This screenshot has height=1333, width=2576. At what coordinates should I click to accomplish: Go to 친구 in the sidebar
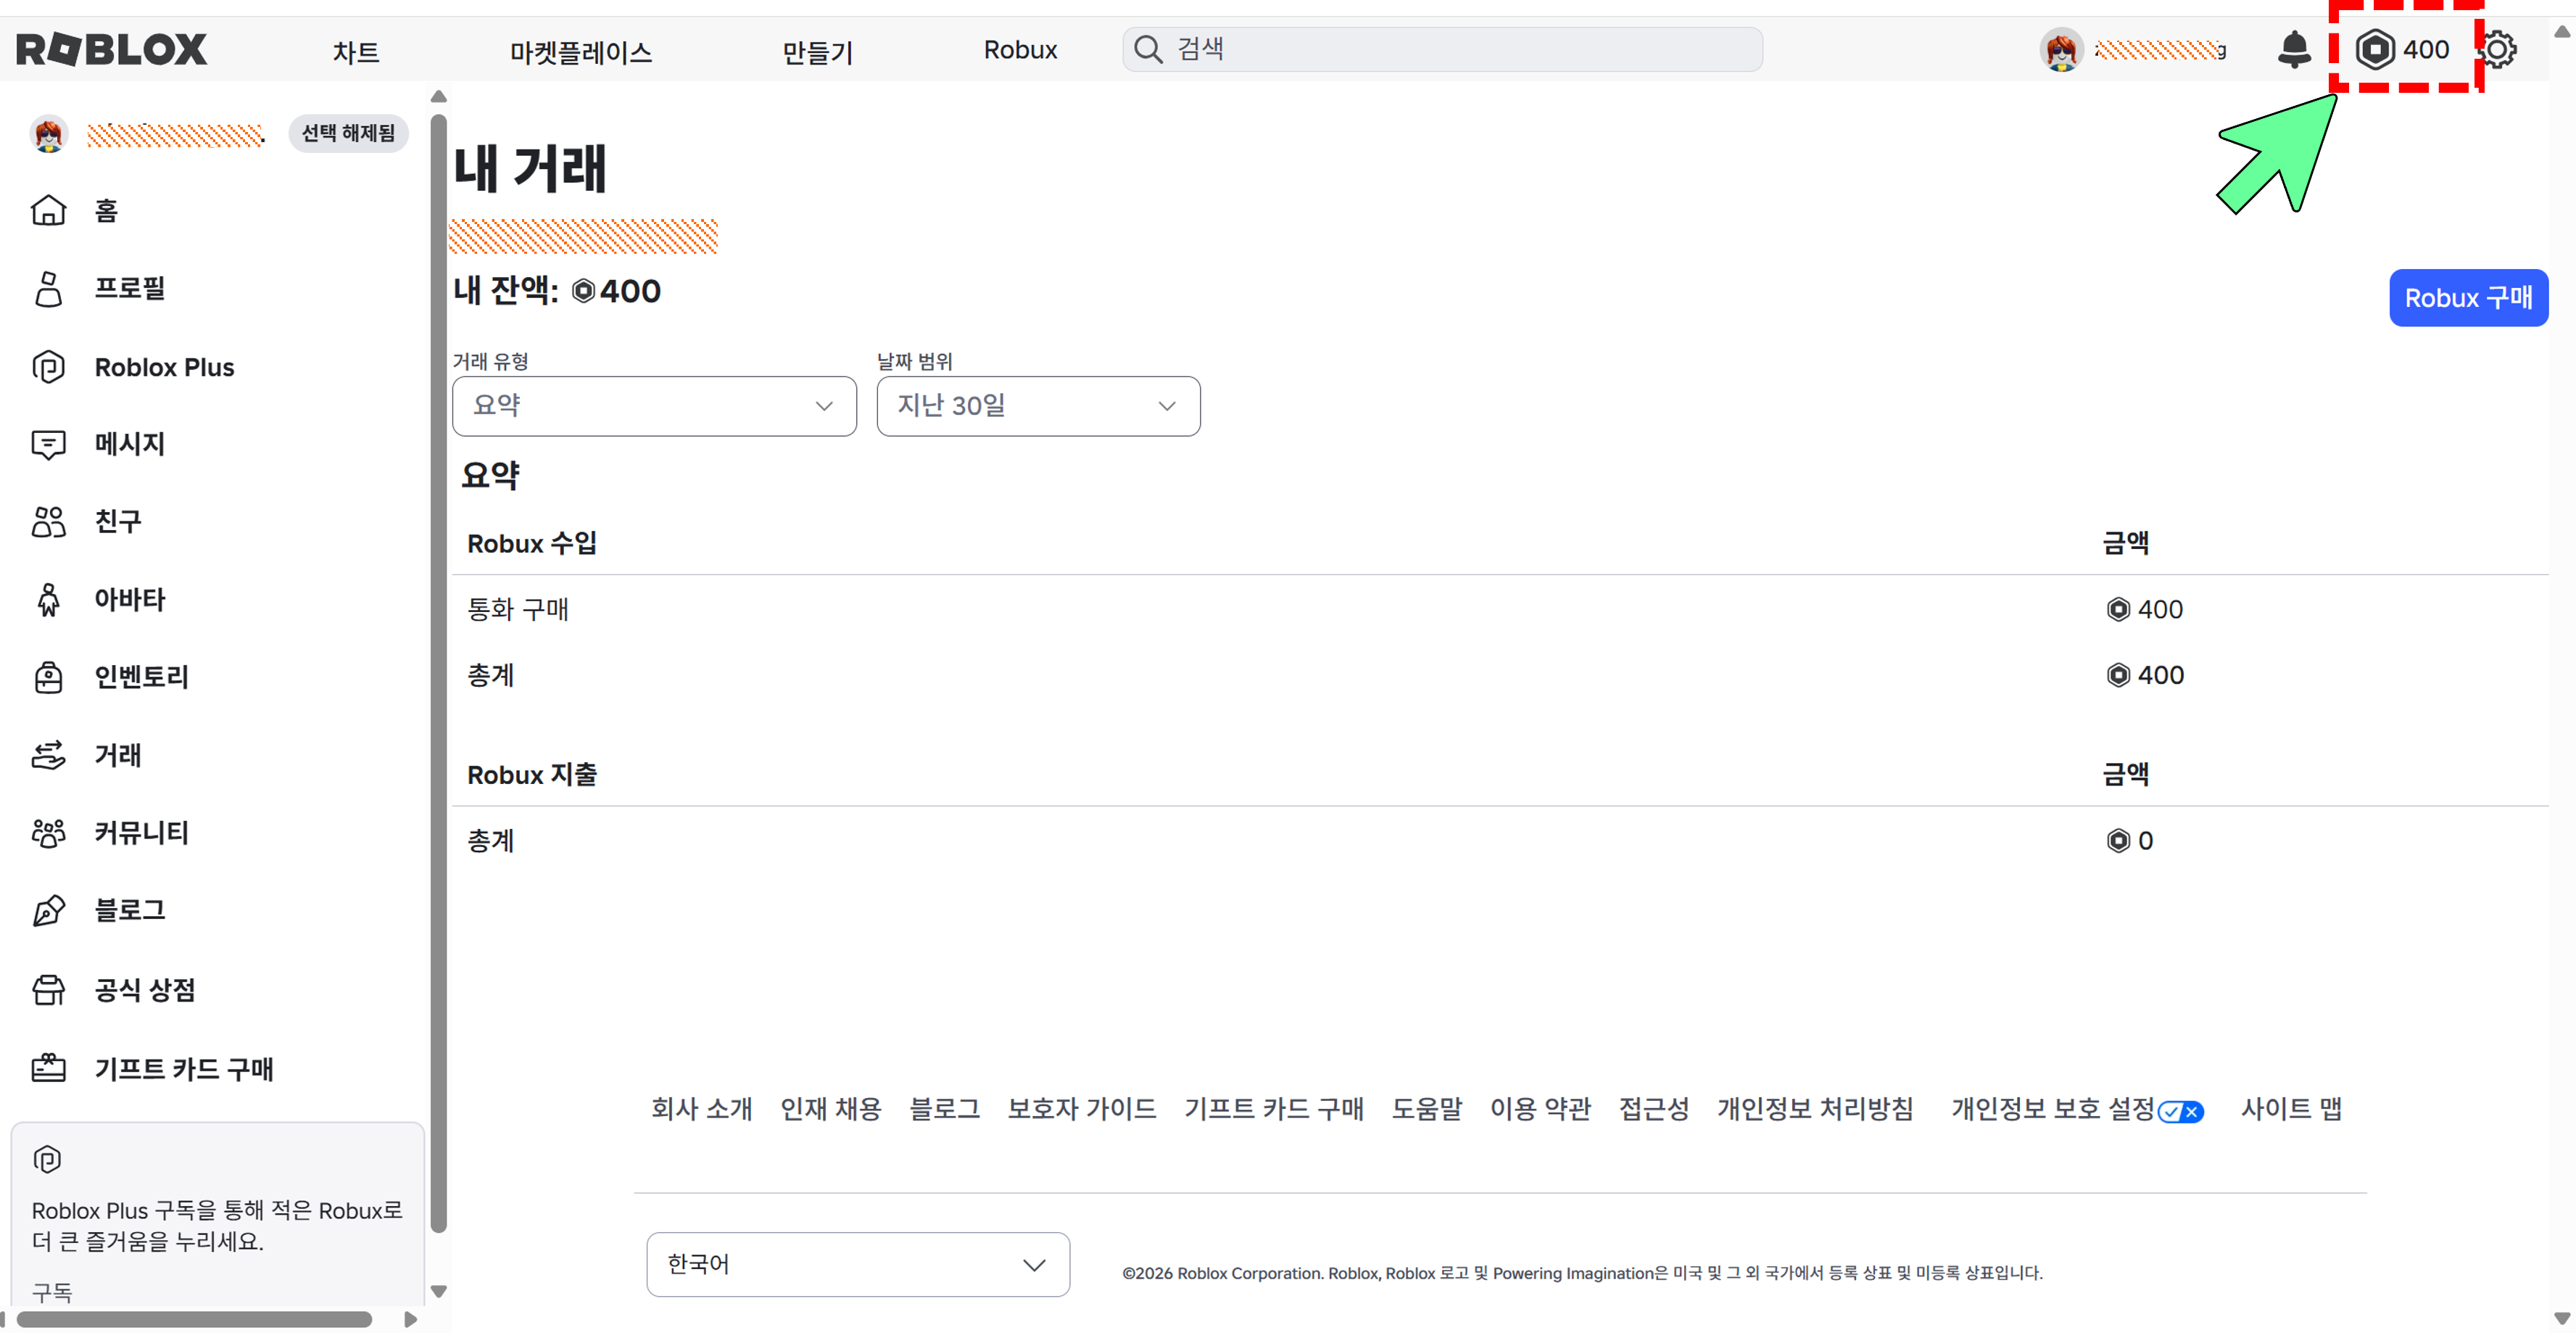click(118, 521)
